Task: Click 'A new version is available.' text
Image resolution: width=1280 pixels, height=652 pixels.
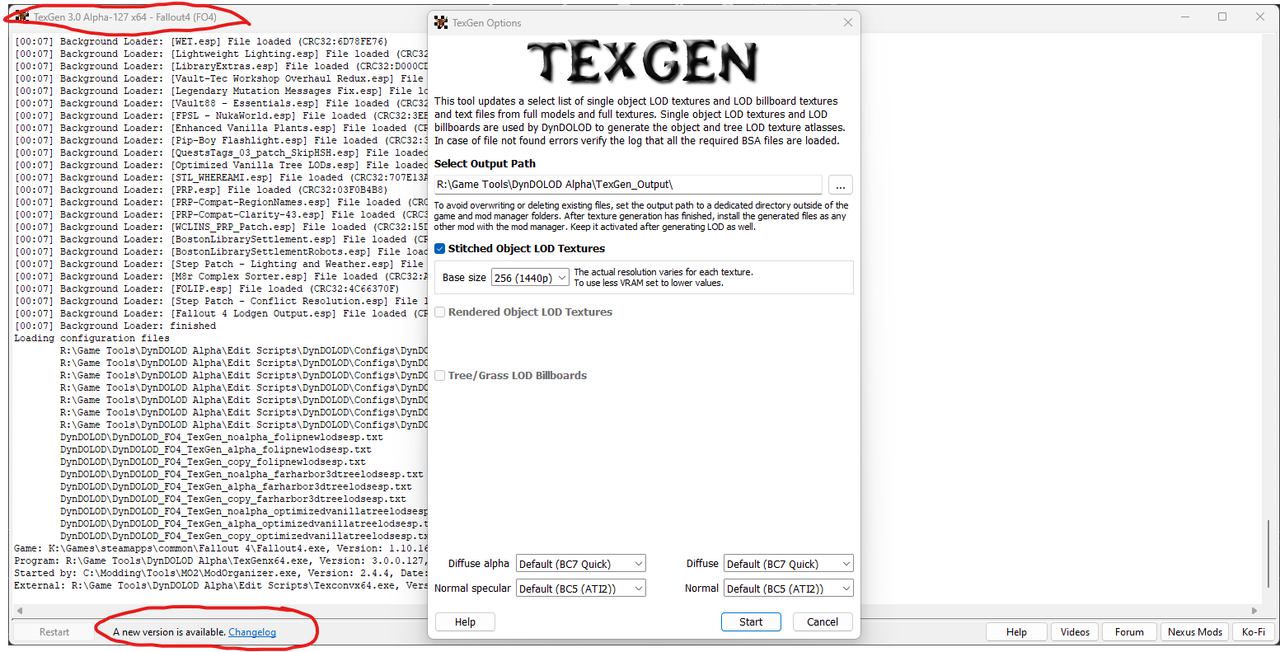Action: tap(169, 632)
